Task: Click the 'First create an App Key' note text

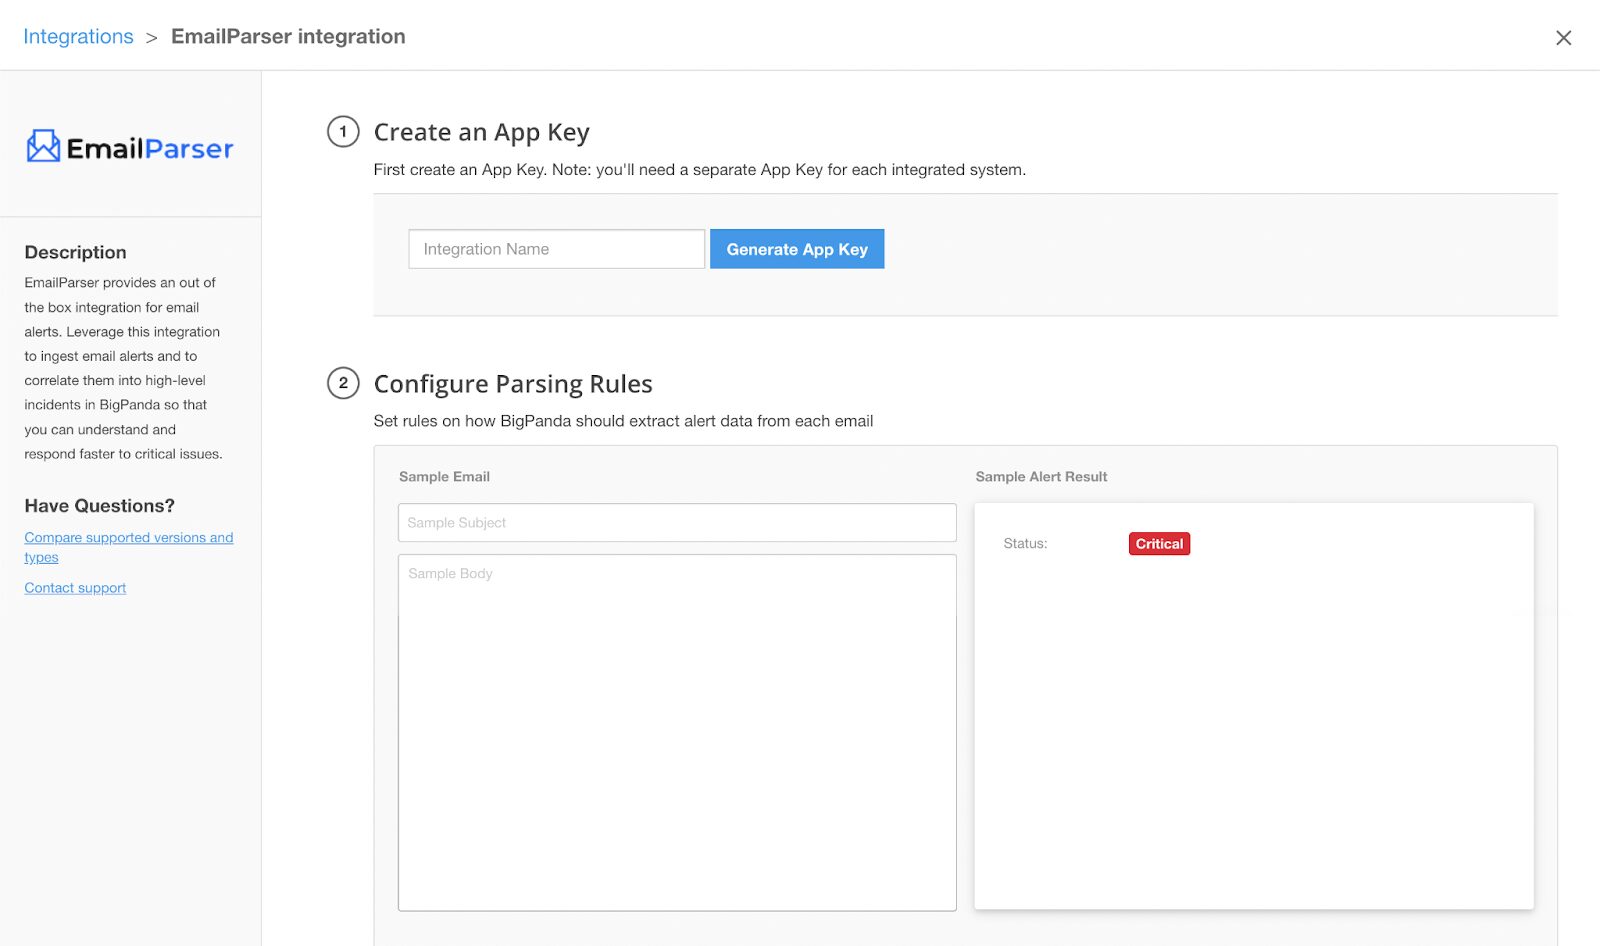Action: [699, 170]
